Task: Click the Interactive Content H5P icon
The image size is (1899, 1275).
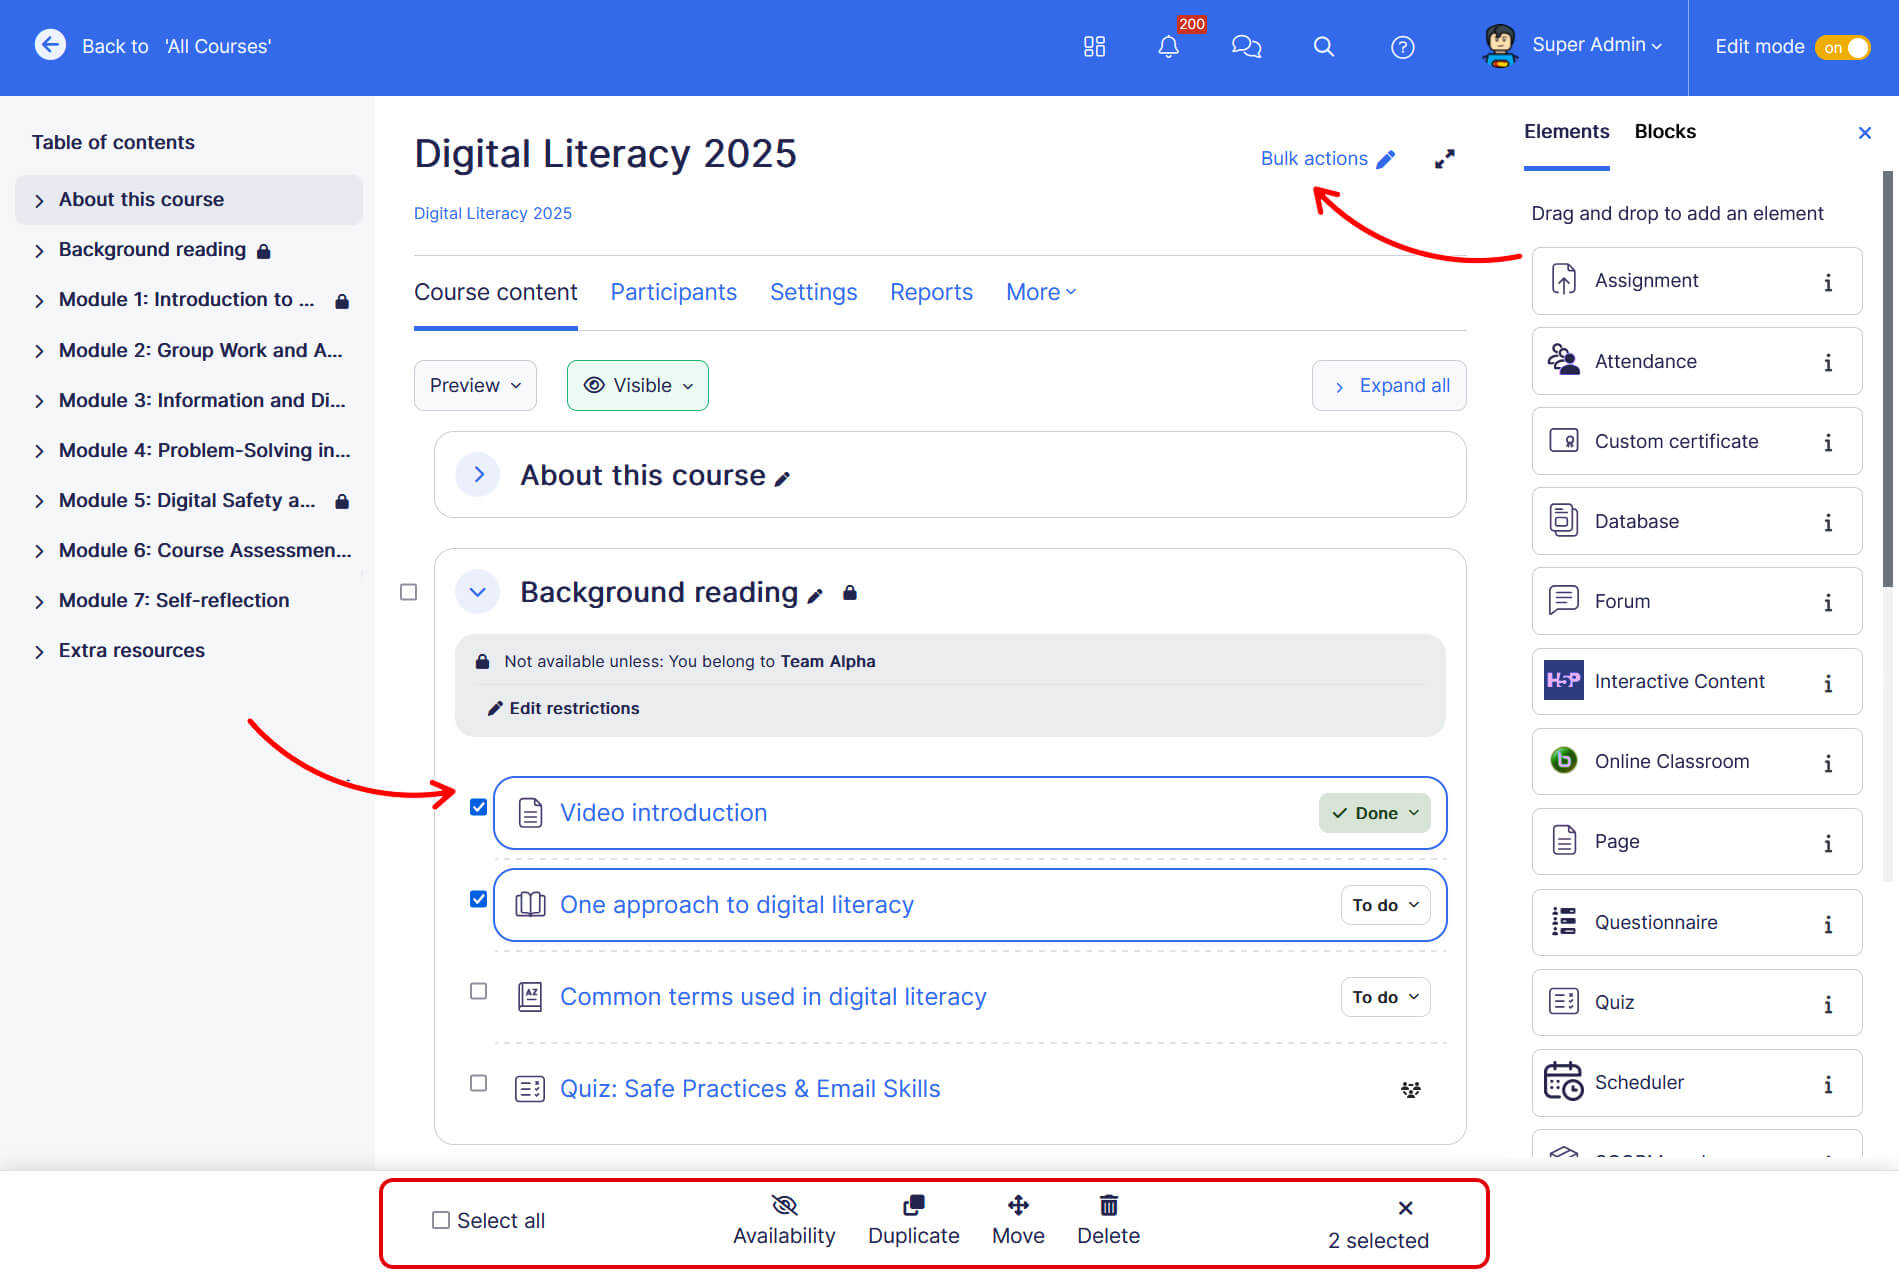Action: tap(1563, 681)
